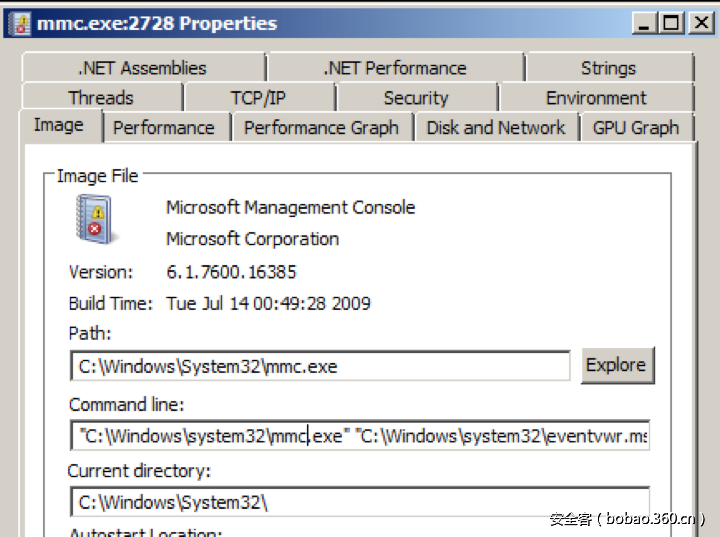
Task: Focus the Current directory text box
Action: [x=360, y=502]
